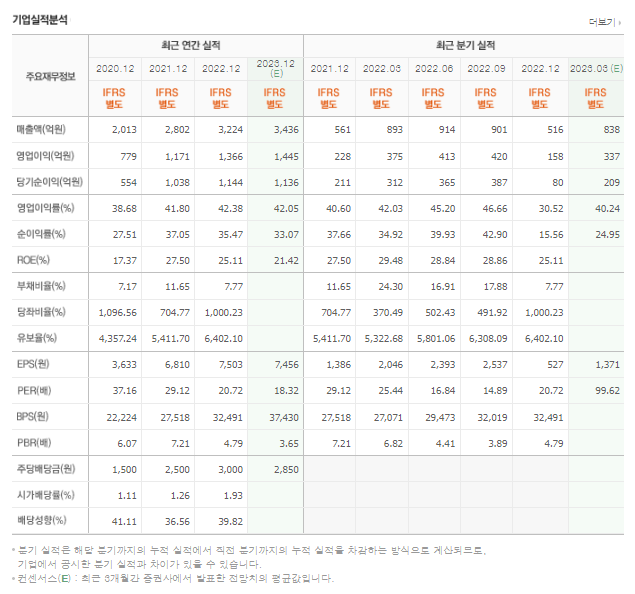
Task: Click the 영업이익률(%) row label
Action: pyautogui.click(x=45, y=208)
